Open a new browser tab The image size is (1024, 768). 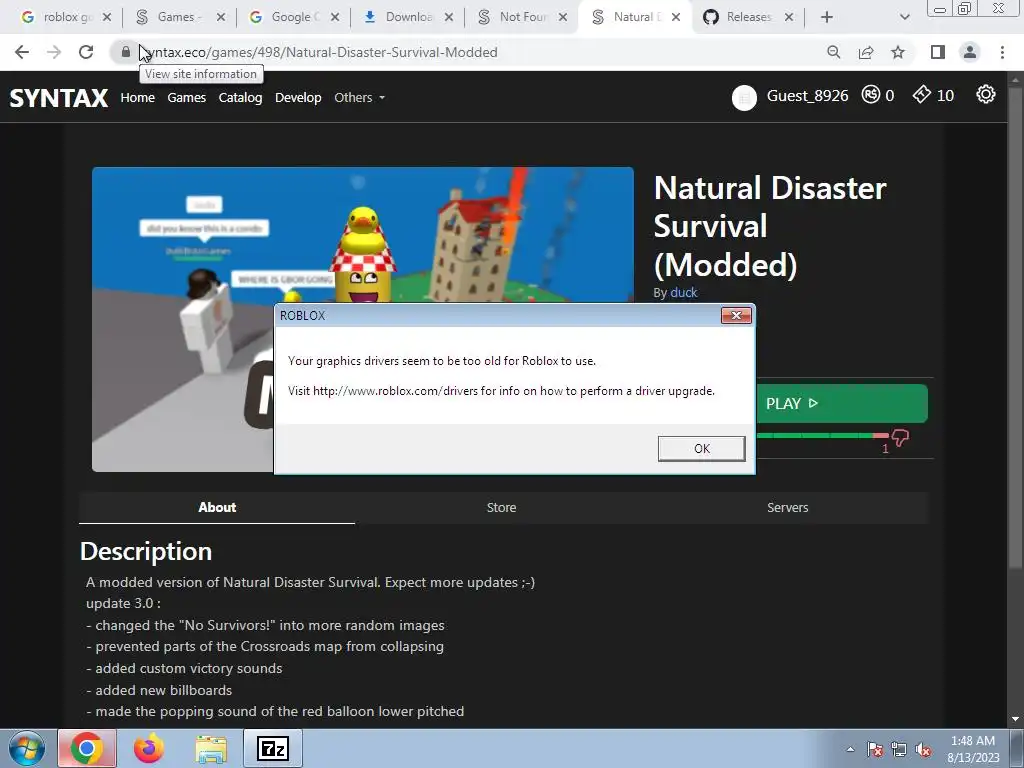click(827, 17)
